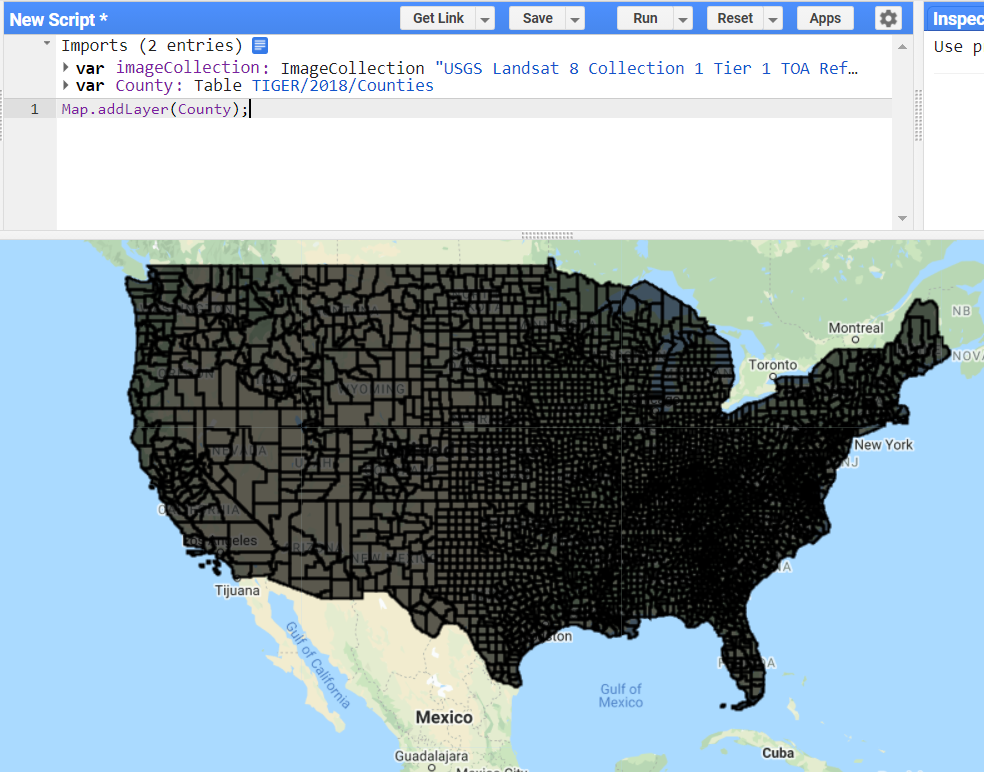Viewport: 984px width, 772px height.
Task: Click the imageCollection variable name
Action: point(187,68)
